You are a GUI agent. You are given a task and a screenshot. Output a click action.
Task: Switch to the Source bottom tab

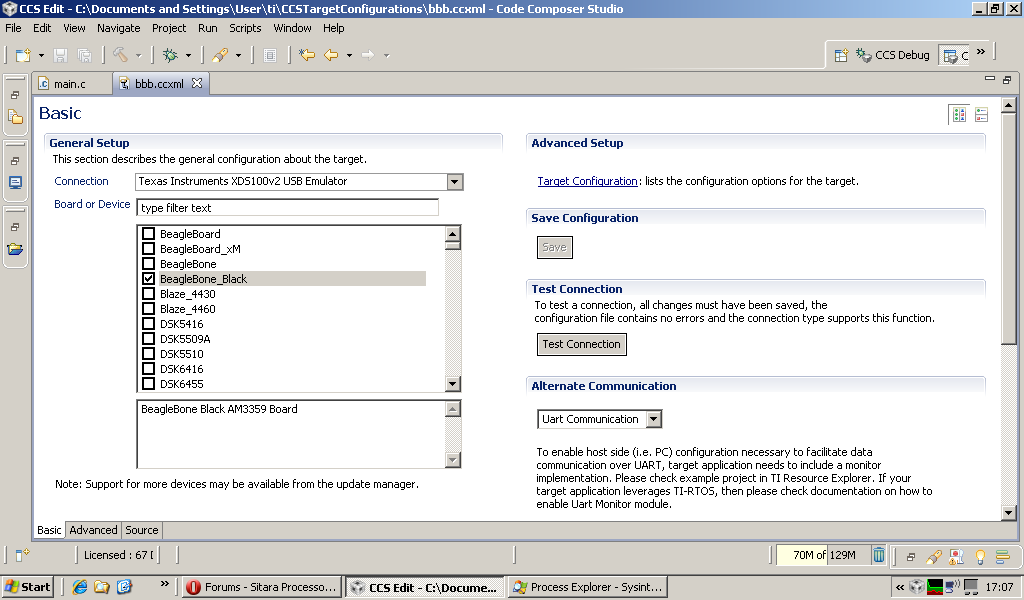click(142, 530)
